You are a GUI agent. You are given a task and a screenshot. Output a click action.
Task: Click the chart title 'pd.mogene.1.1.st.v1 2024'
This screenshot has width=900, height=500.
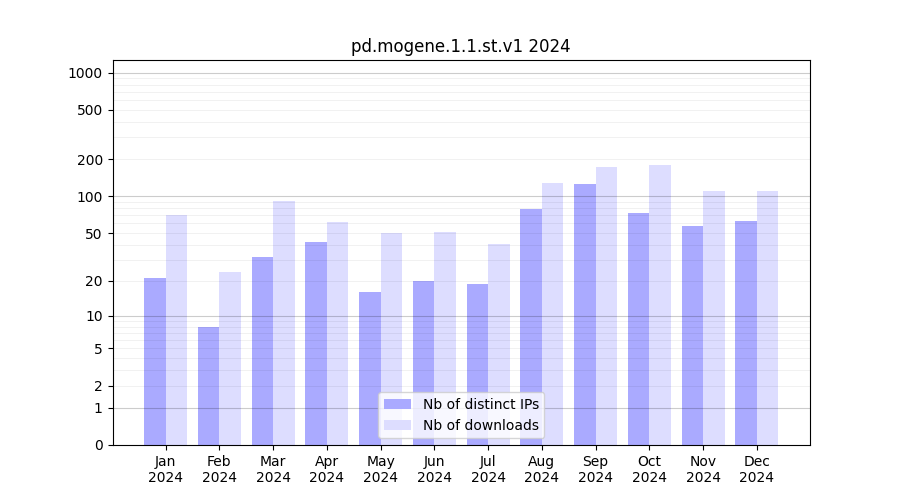coord(460,46)
